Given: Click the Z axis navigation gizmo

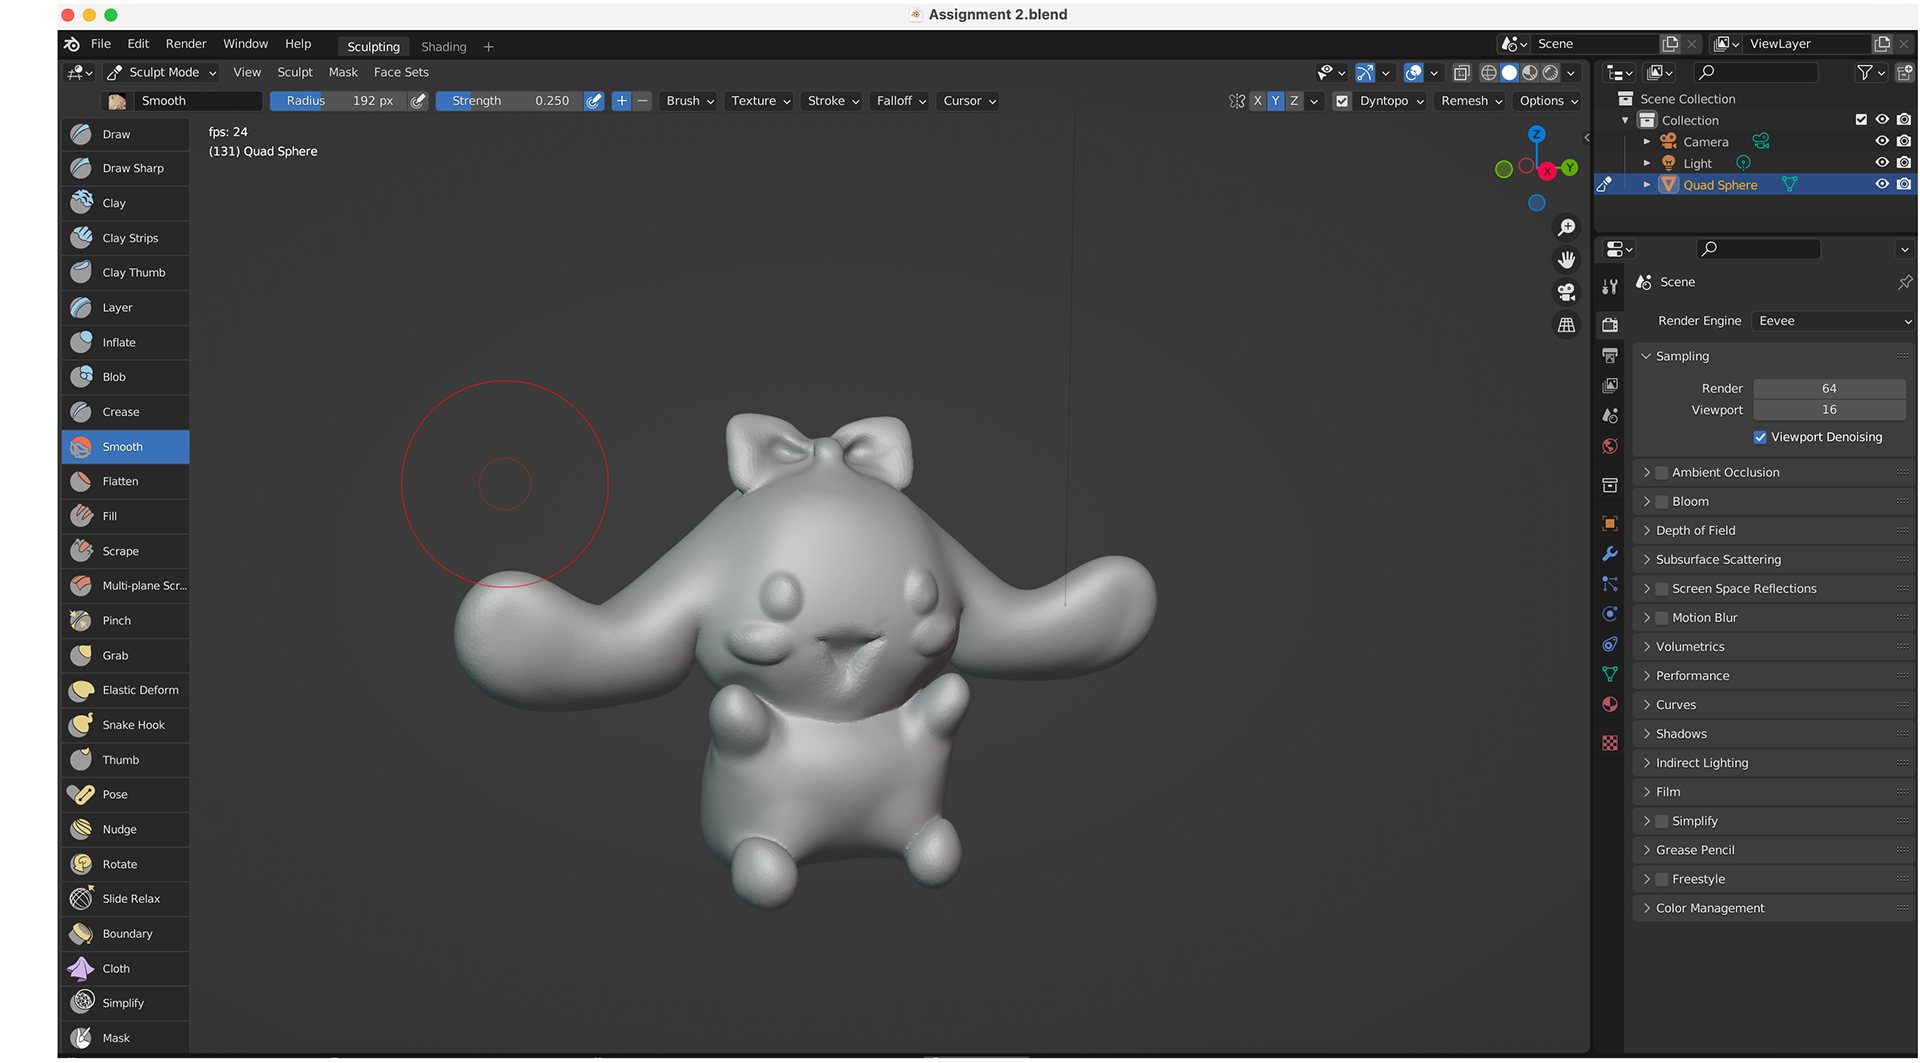Looking at the screenshot, I should click(x=1537, y=134).
